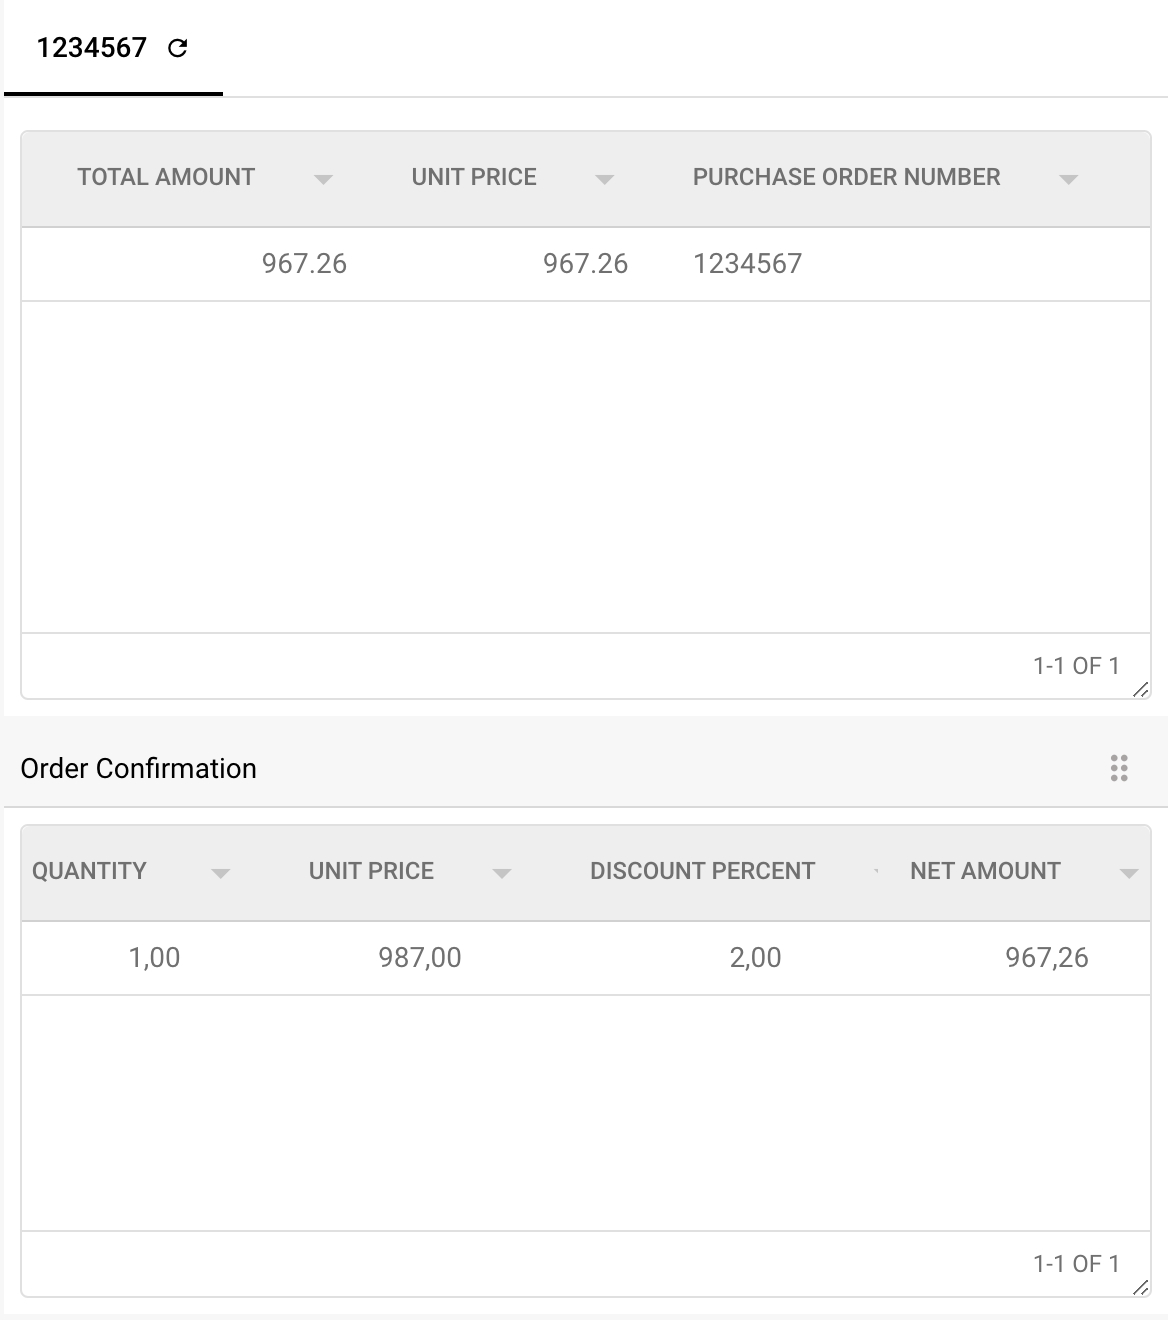This screenshot has height=1320, width=1168.
Task: Click the resize handle of the top table
Action: tap(1140, 689)
